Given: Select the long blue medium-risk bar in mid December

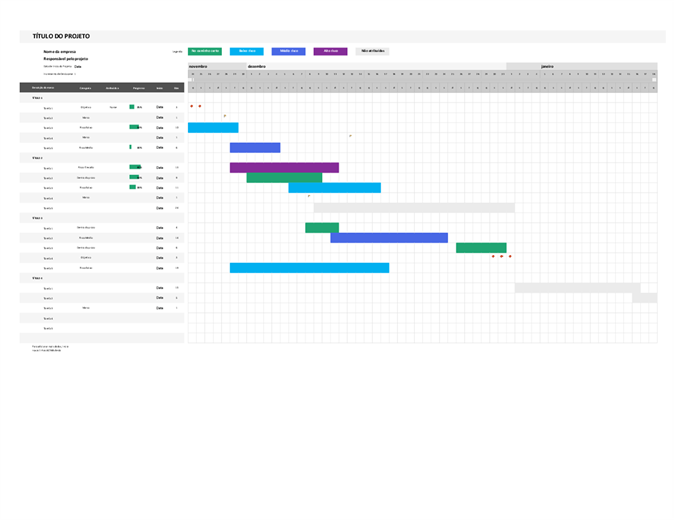Looking at the screenshot, I should (x=389, y=238).
